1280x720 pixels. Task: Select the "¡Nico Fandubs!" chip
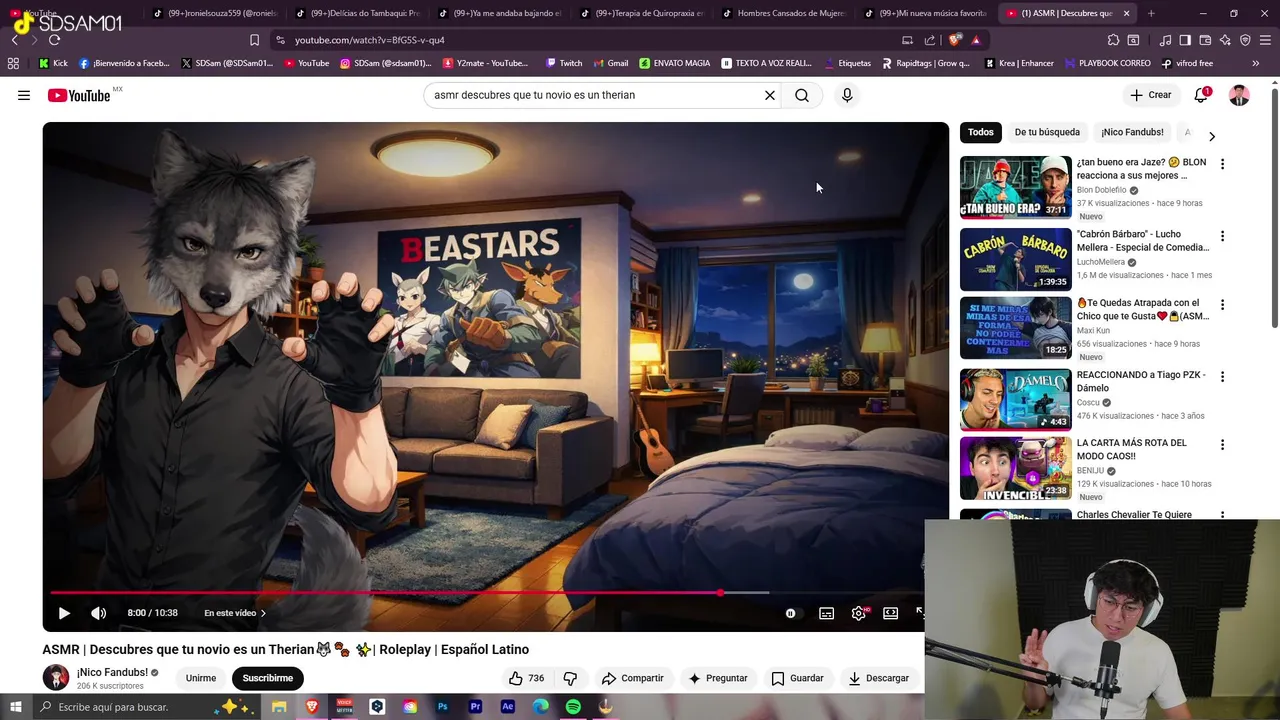[1132, 132]
